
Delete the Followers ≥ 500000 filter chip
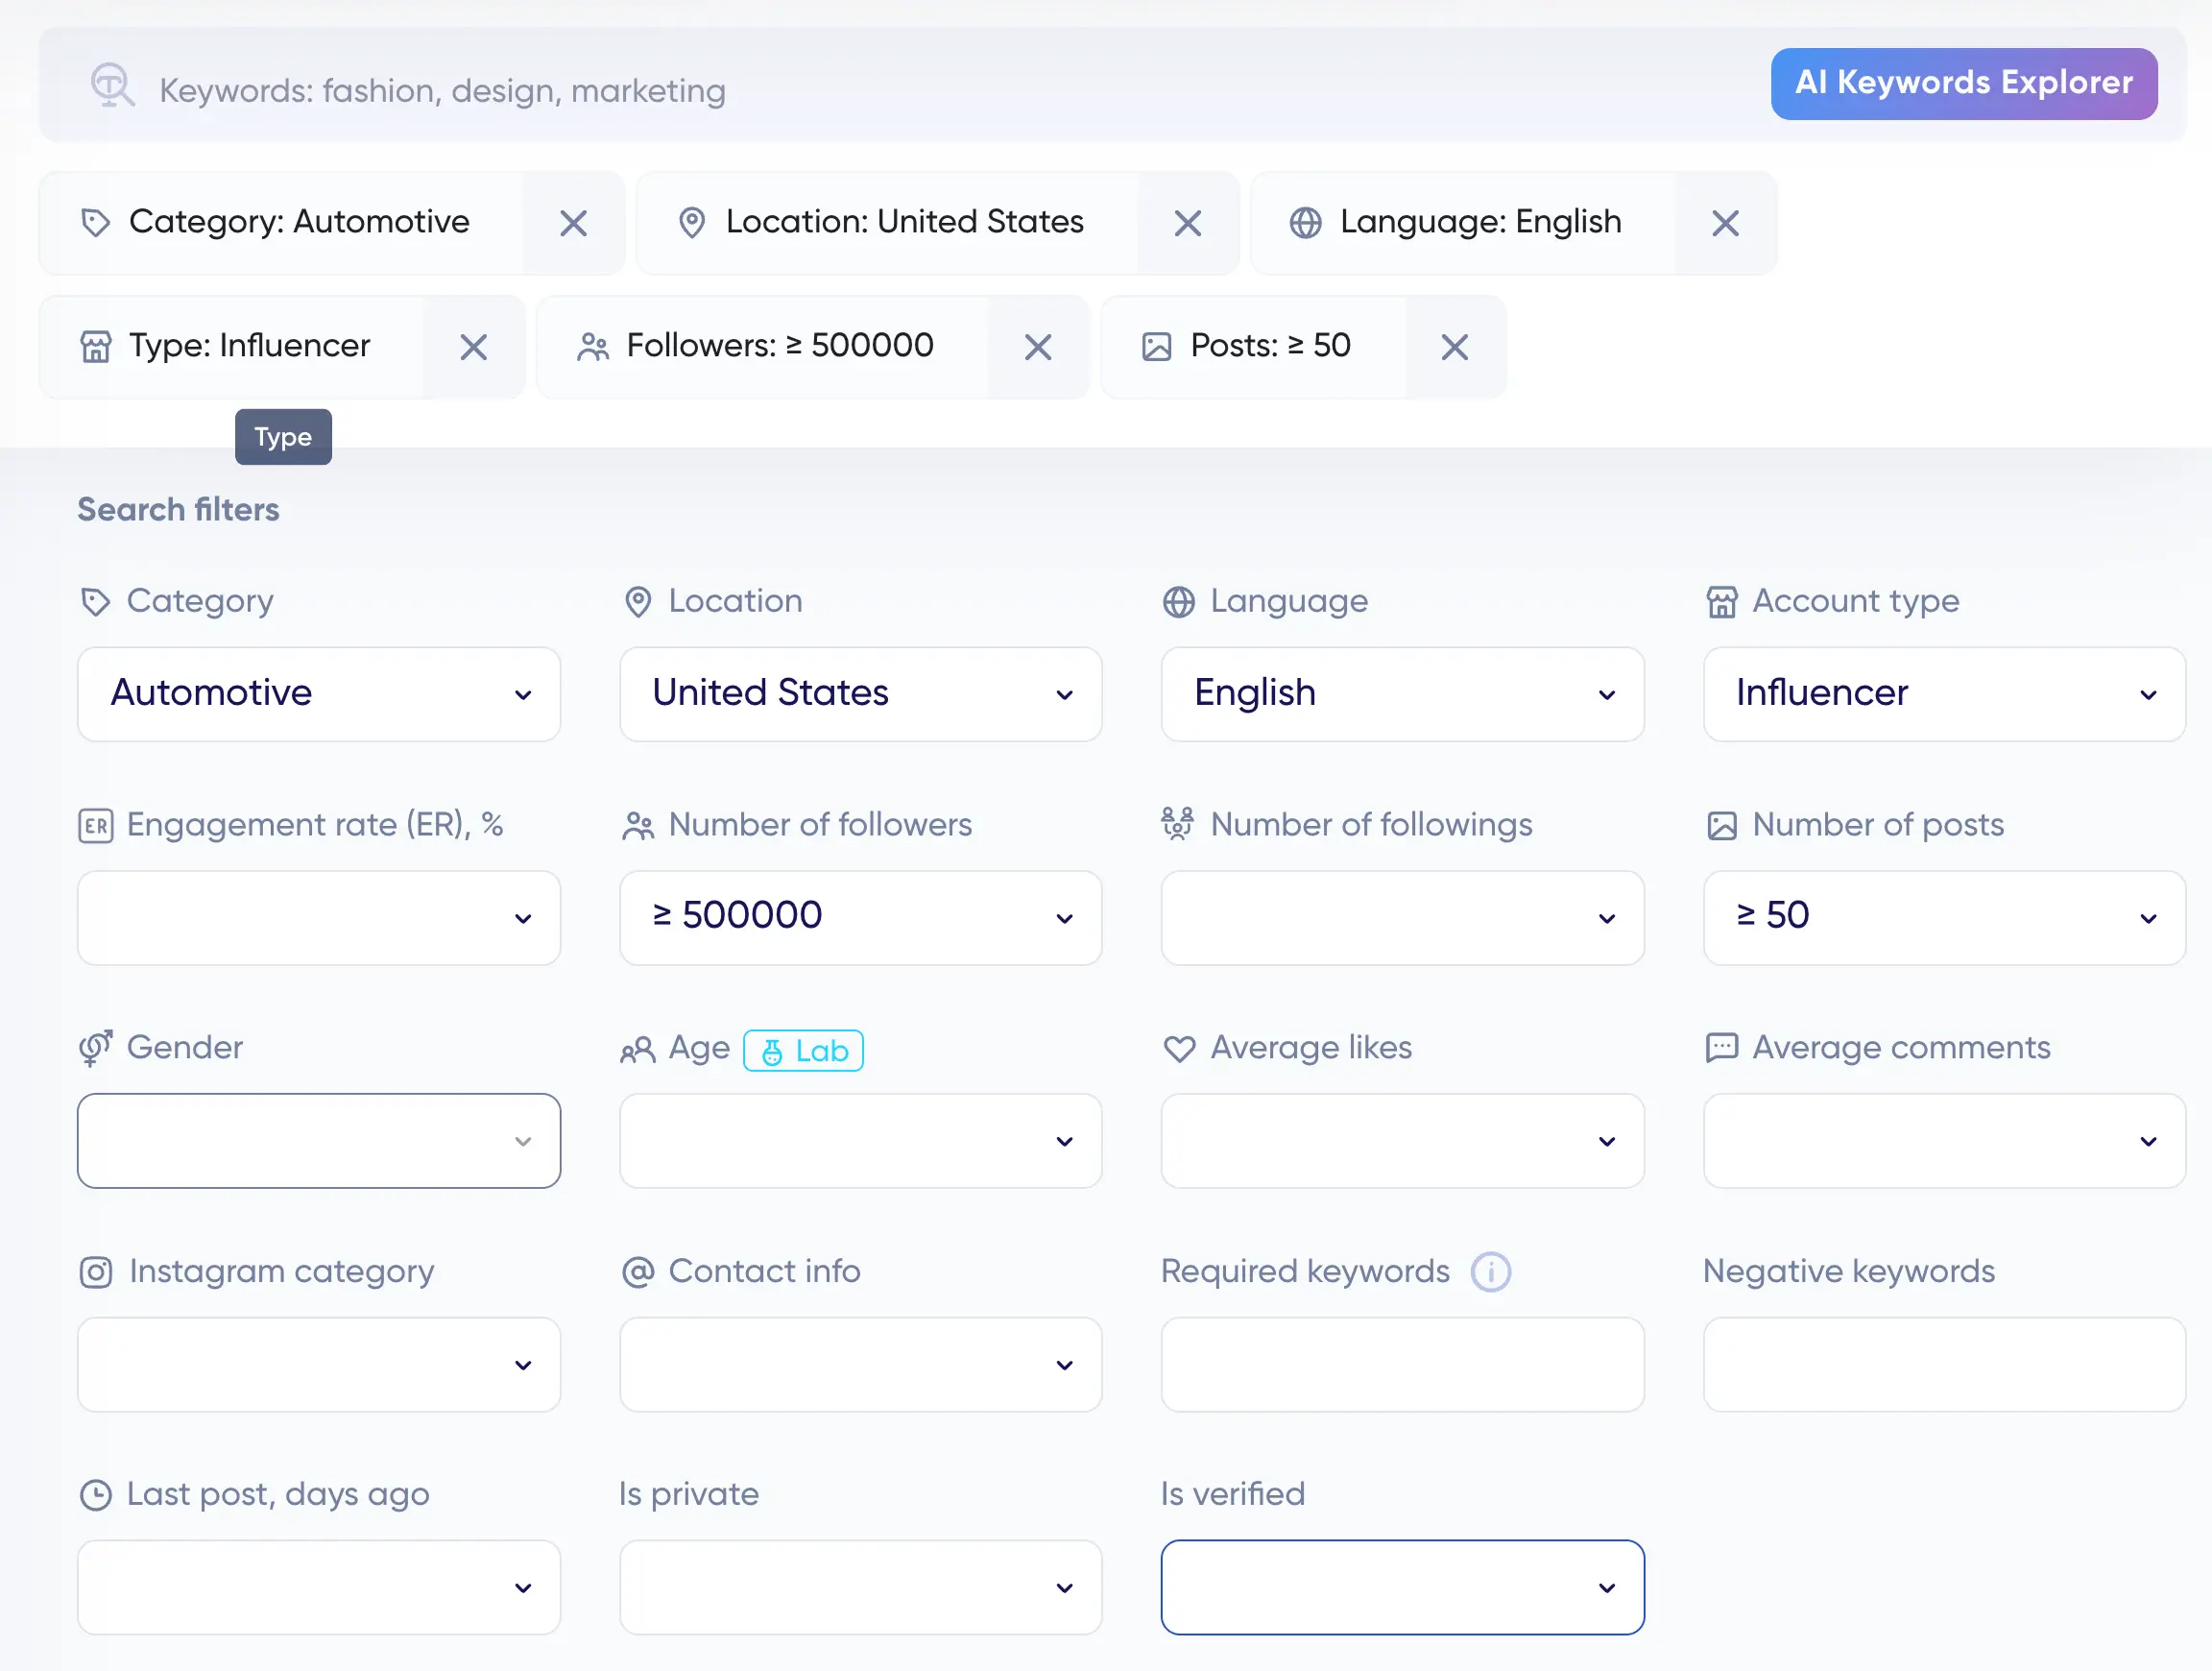[1038, 347]
